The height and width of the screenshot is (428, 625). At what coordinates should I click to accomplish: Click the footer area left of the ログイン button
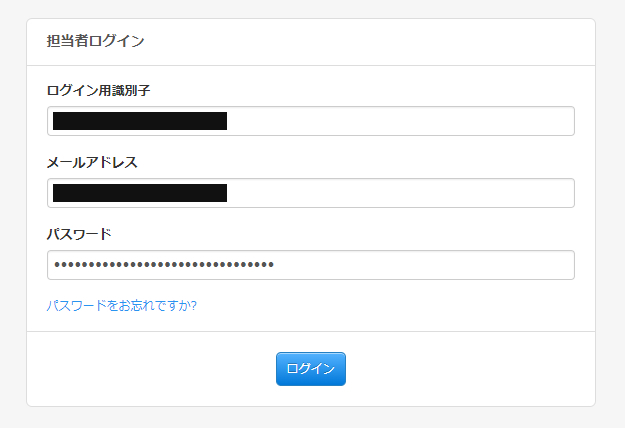(x=150, y=368)
